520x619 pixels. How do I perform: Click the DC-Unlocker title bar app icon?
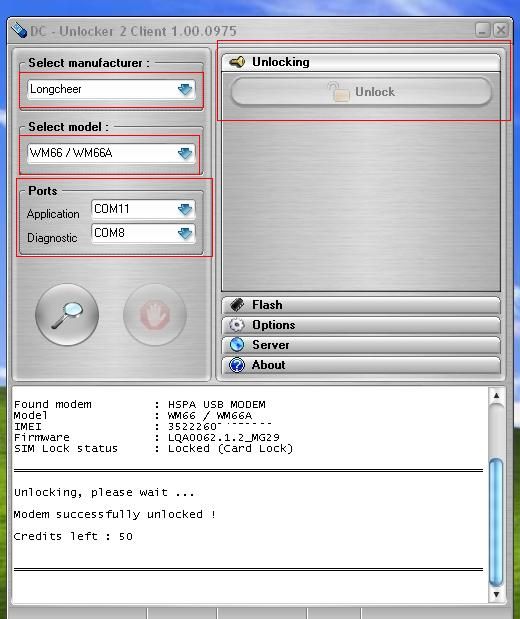coord(19,30)
